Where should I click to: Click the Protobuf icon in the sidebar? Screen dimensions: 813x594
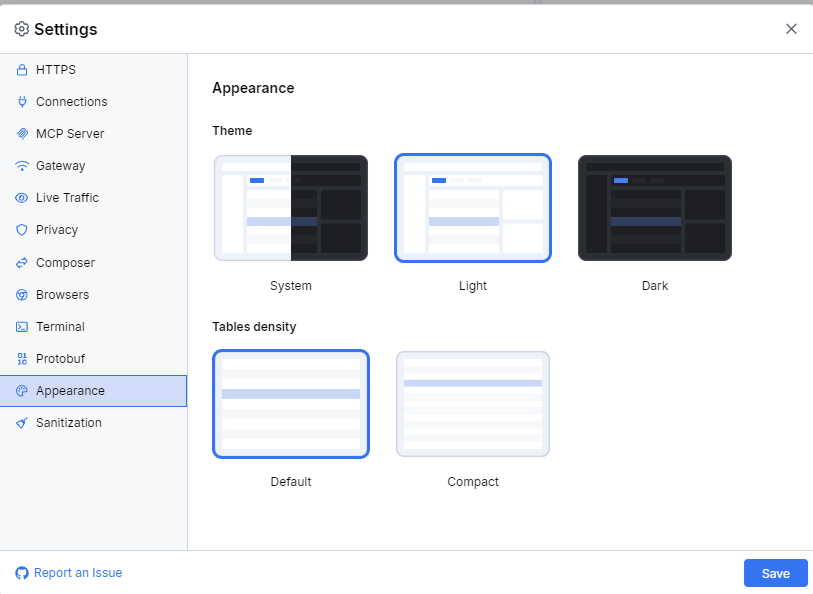pyautogui.click(x=19, y=358)
